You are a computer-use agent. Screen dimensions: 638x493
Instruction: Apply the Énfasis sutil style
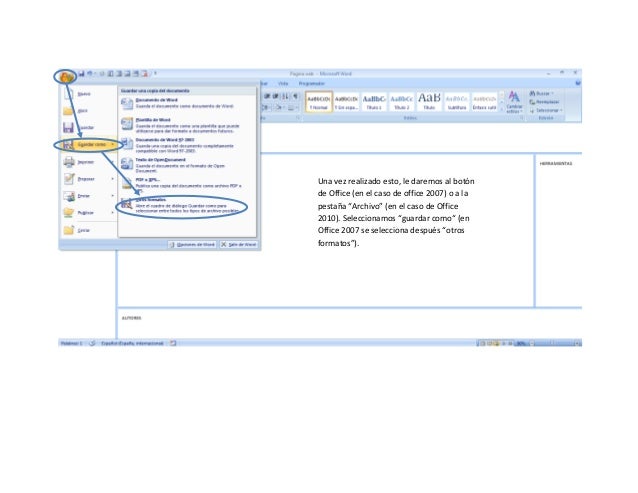[x=485, y=102]
